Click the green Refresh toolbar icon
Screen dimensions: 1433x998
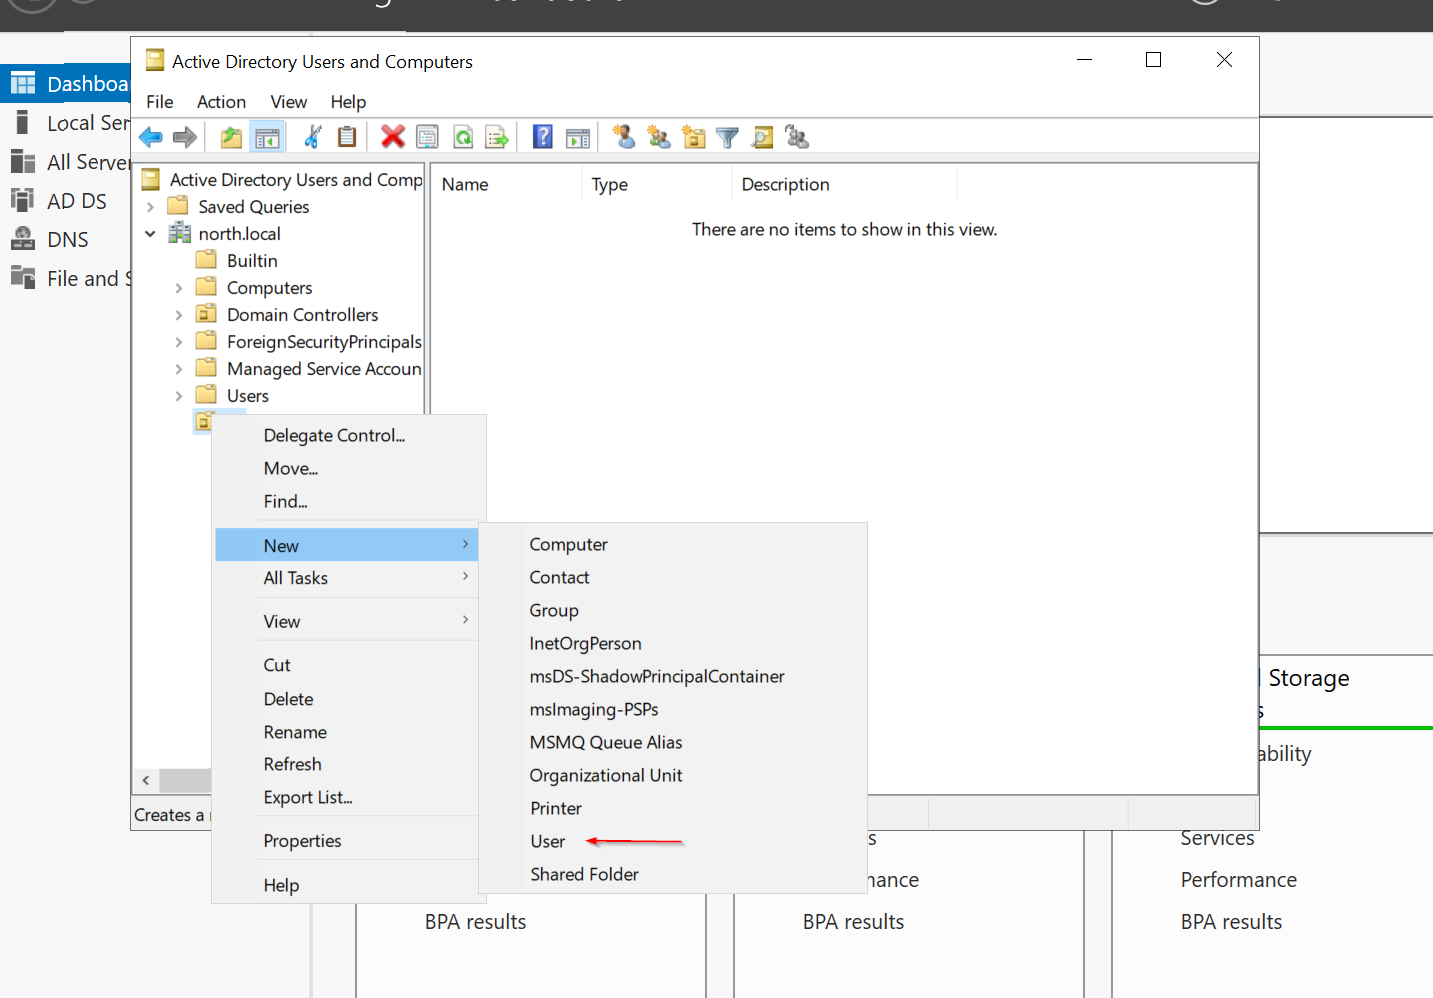pos(463,137)
